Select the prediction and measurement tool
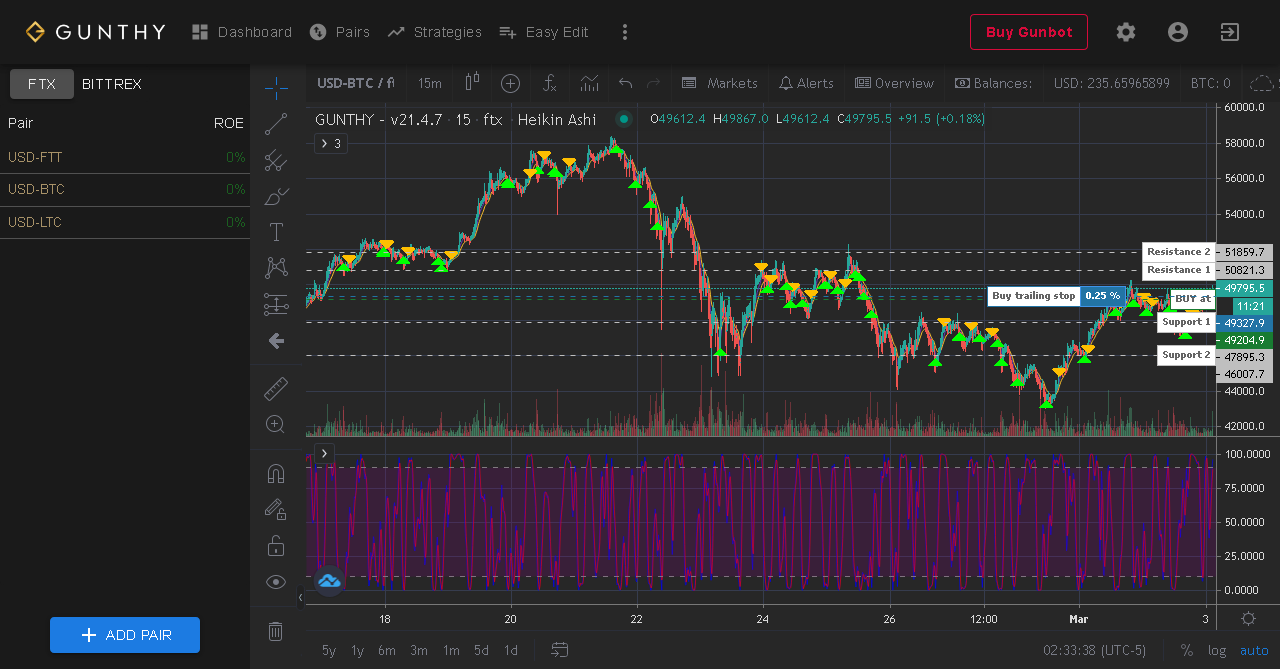Image resolution: width=1280 pixels, height=669 pixels. 276,304
